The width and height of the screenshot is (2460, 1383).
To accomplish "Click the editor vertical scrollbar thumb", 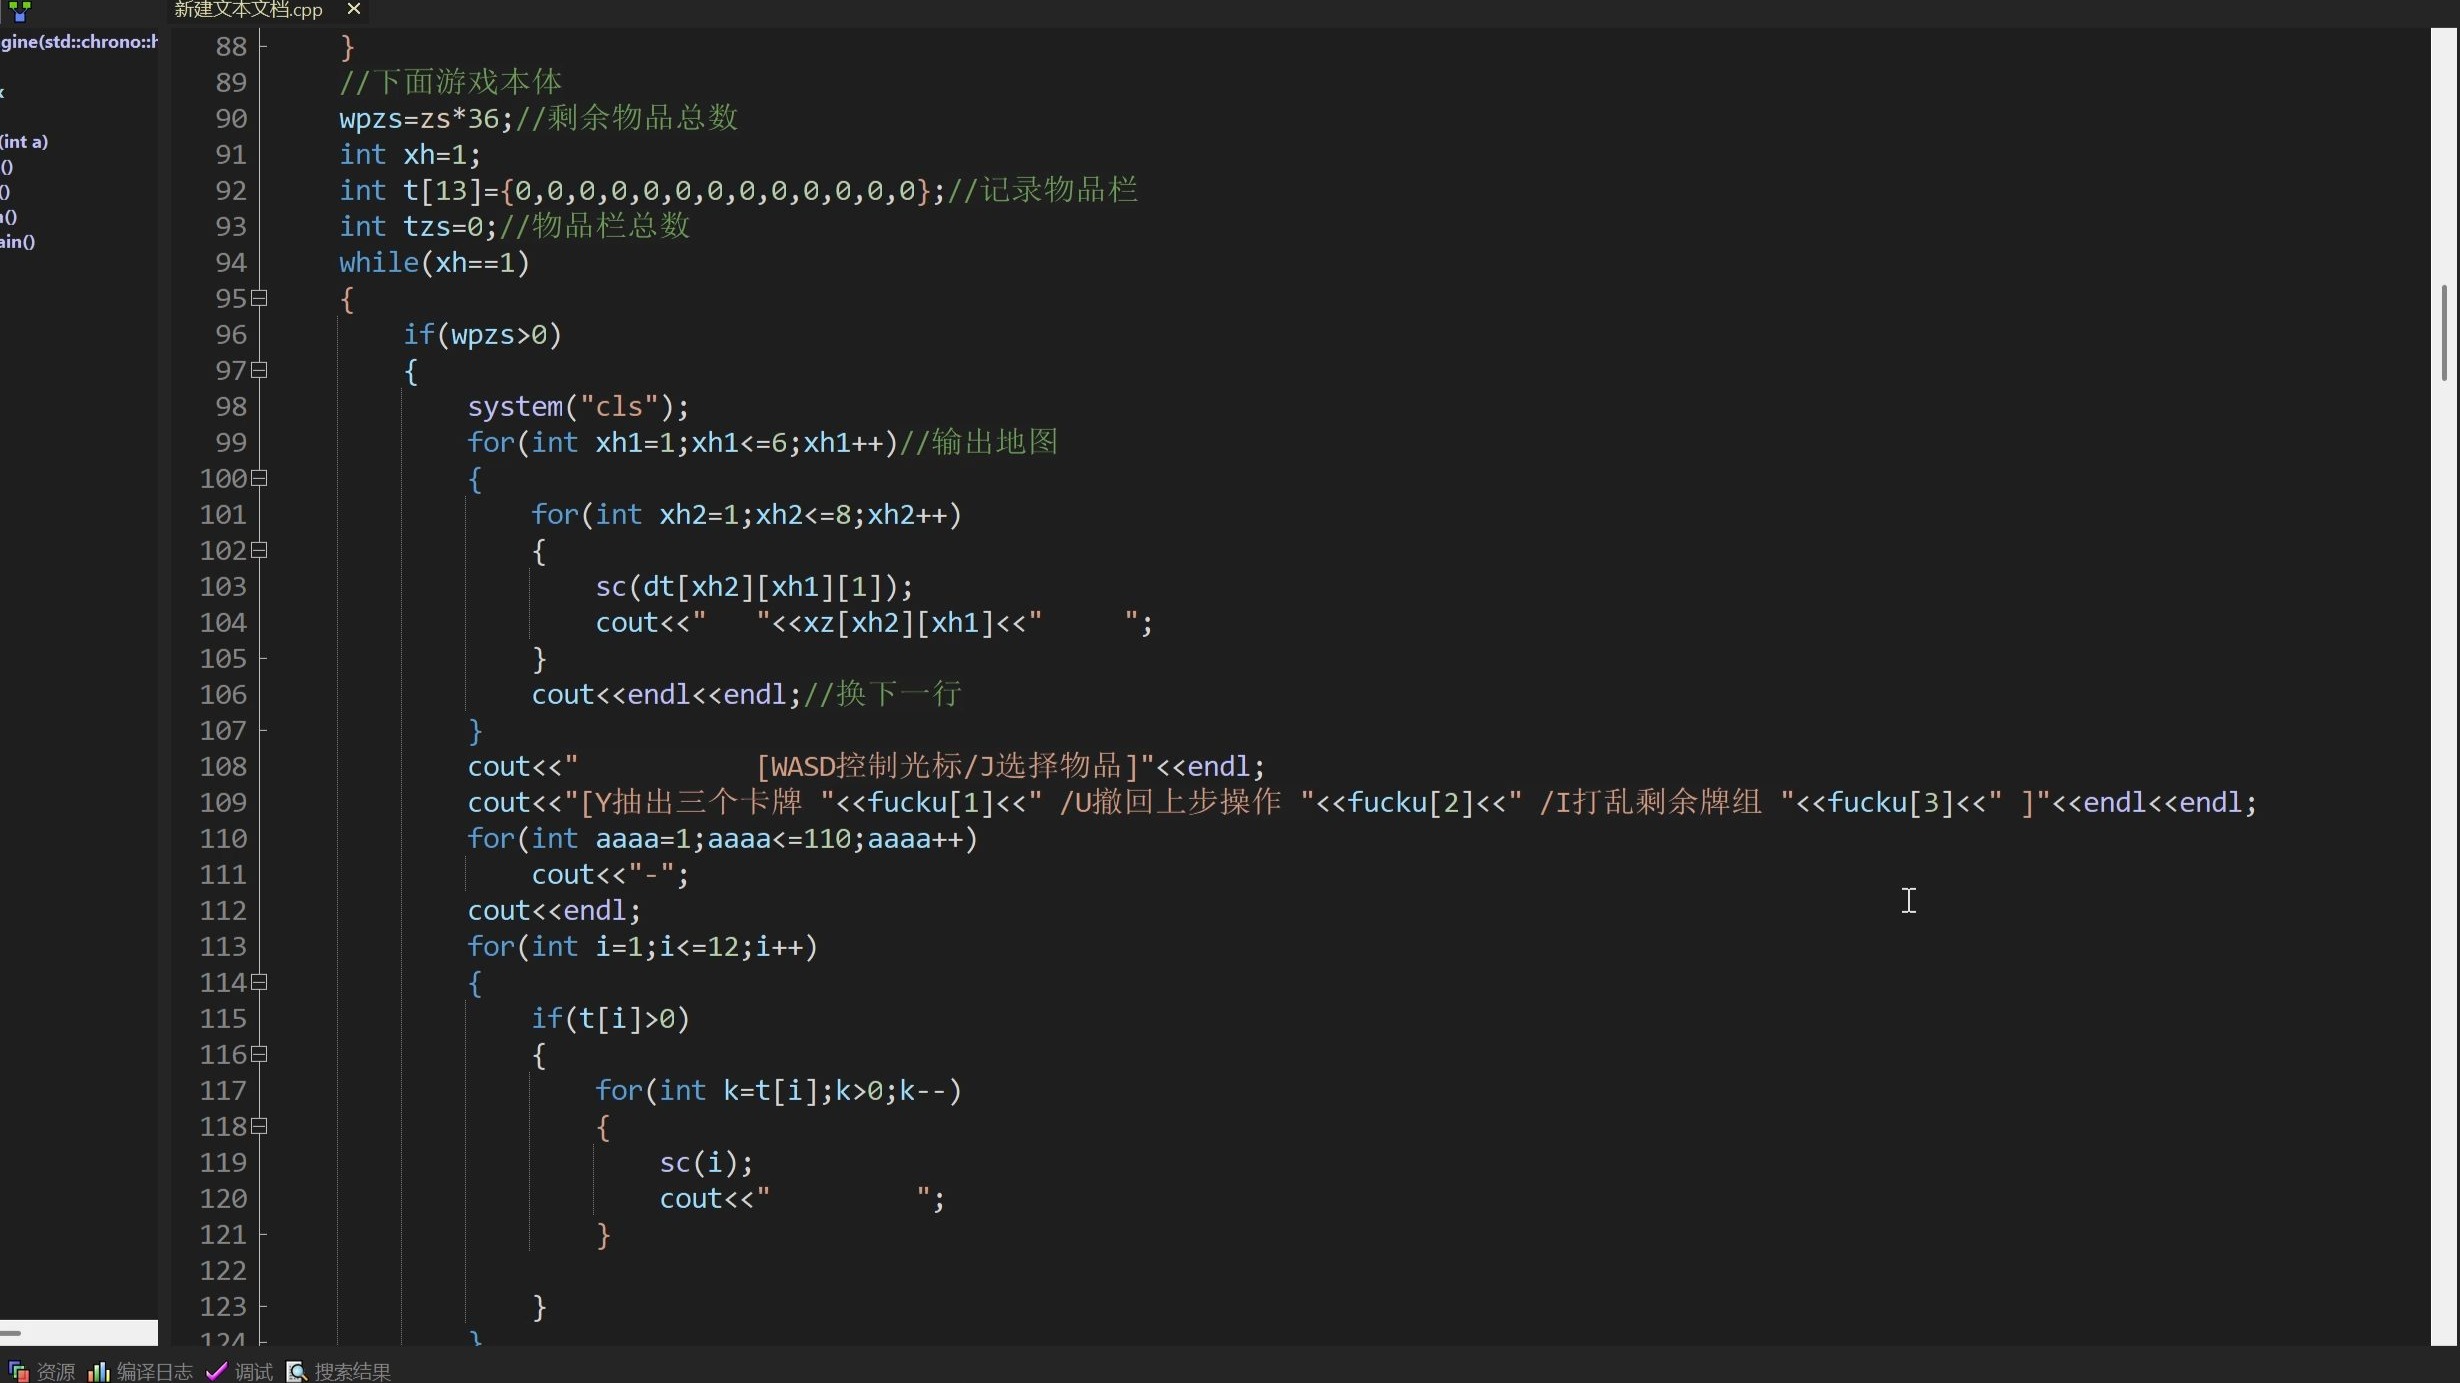I will (x=2443, y=333).
